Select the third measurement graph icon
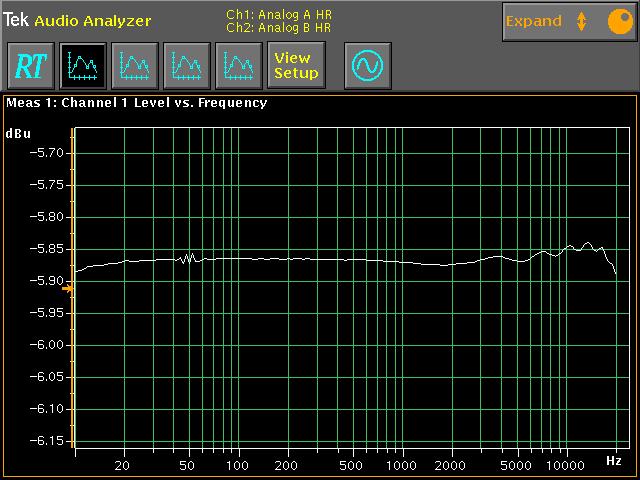 pos(185,66)
